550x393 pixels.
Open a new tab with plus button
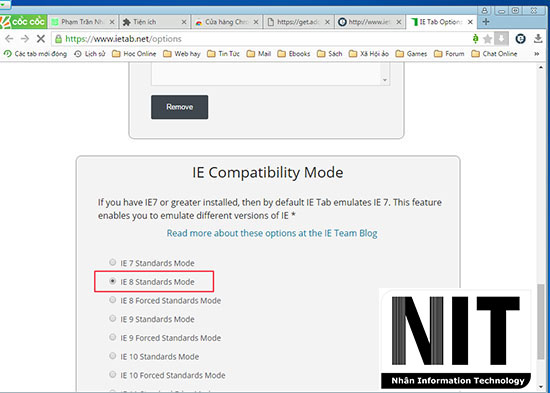pos(486,22)
